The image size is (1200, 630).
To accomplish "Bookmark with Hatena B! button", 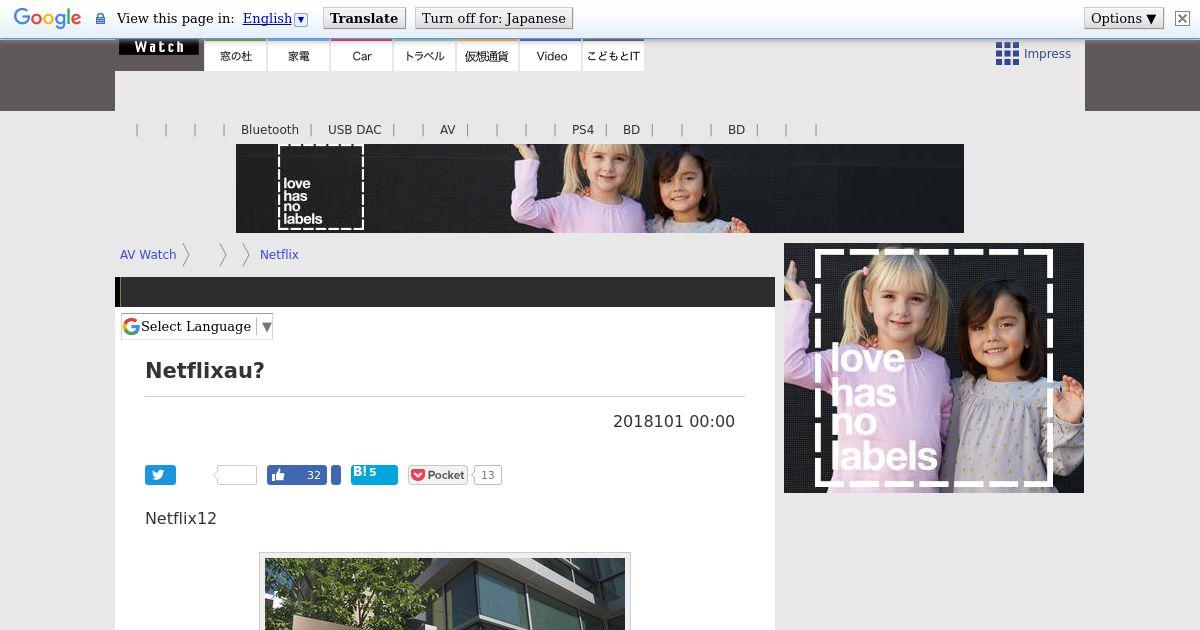I will tap(374, 475).
